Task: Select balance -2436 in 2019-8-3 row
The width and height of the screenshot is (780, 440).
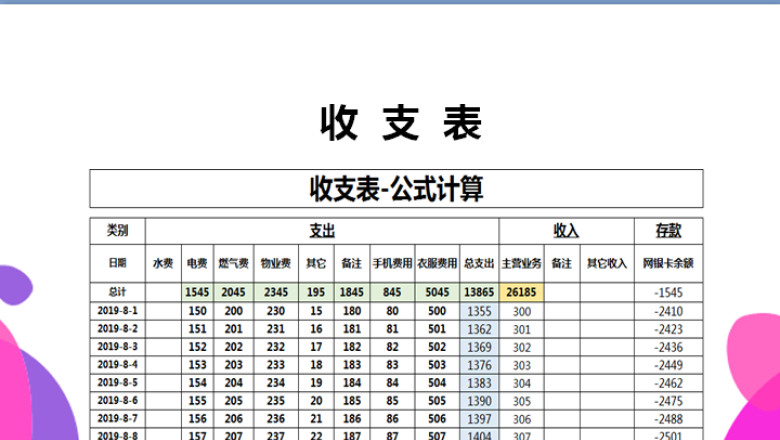Action: tap(668, 347)
